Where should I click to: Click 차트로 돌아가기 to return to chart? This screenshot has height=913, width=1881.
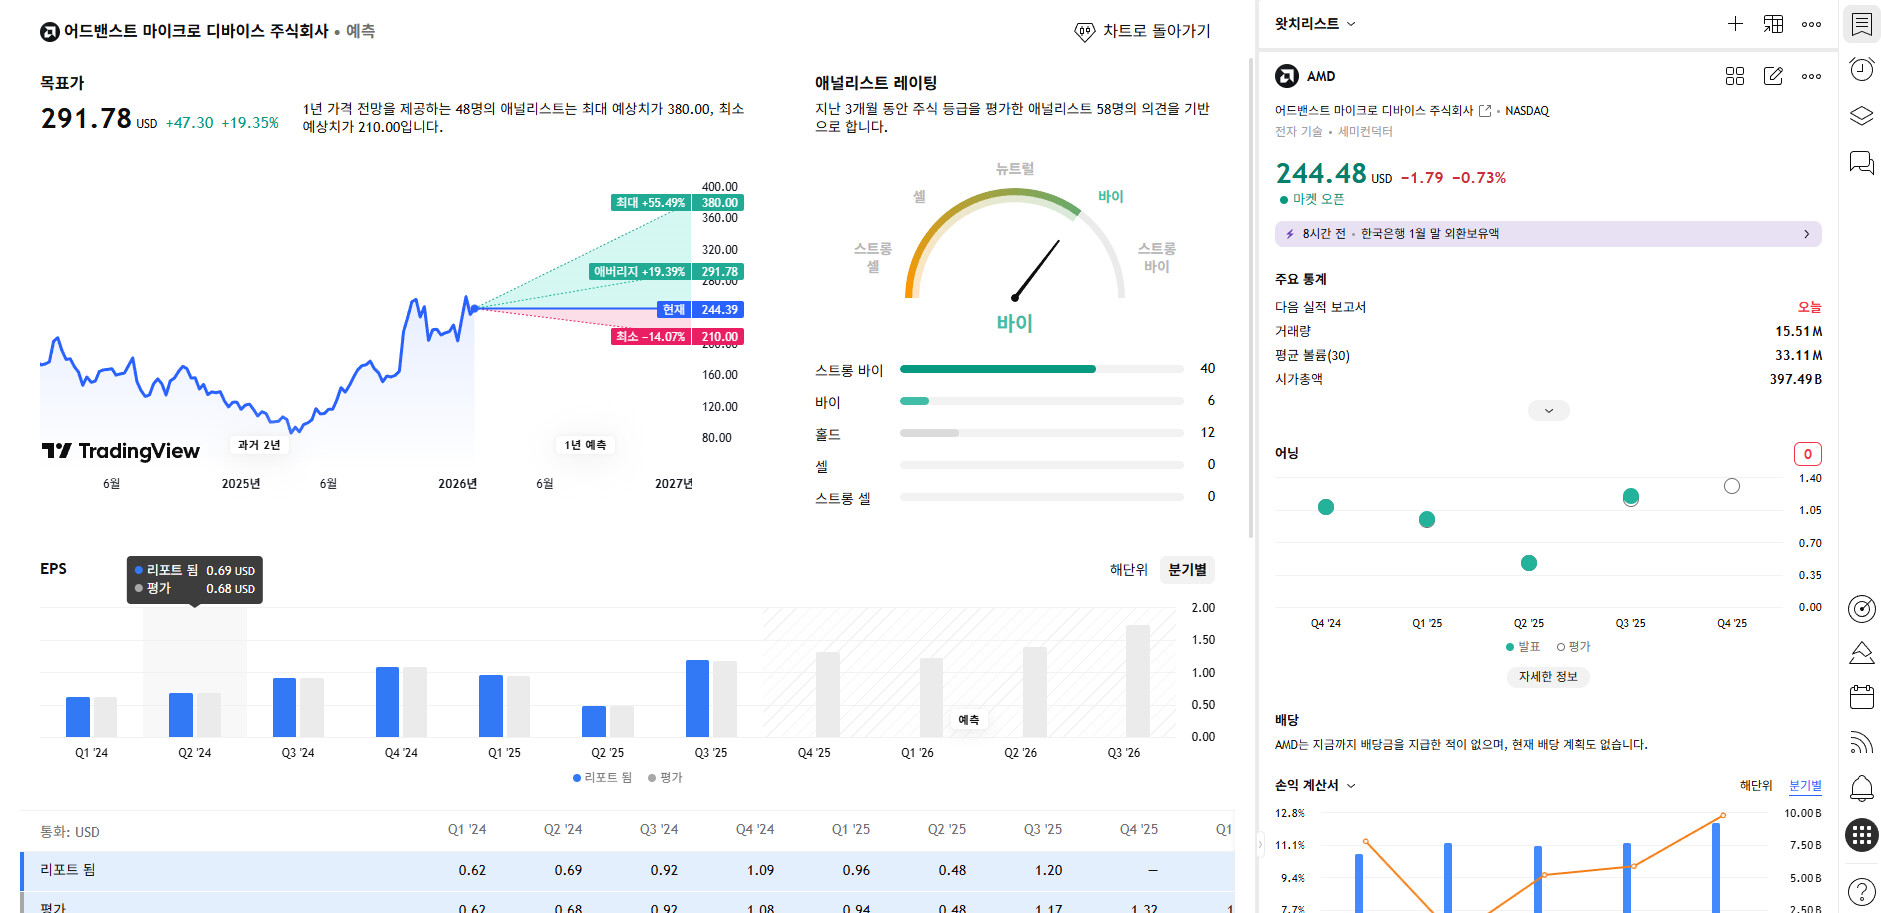(1142, 32)
